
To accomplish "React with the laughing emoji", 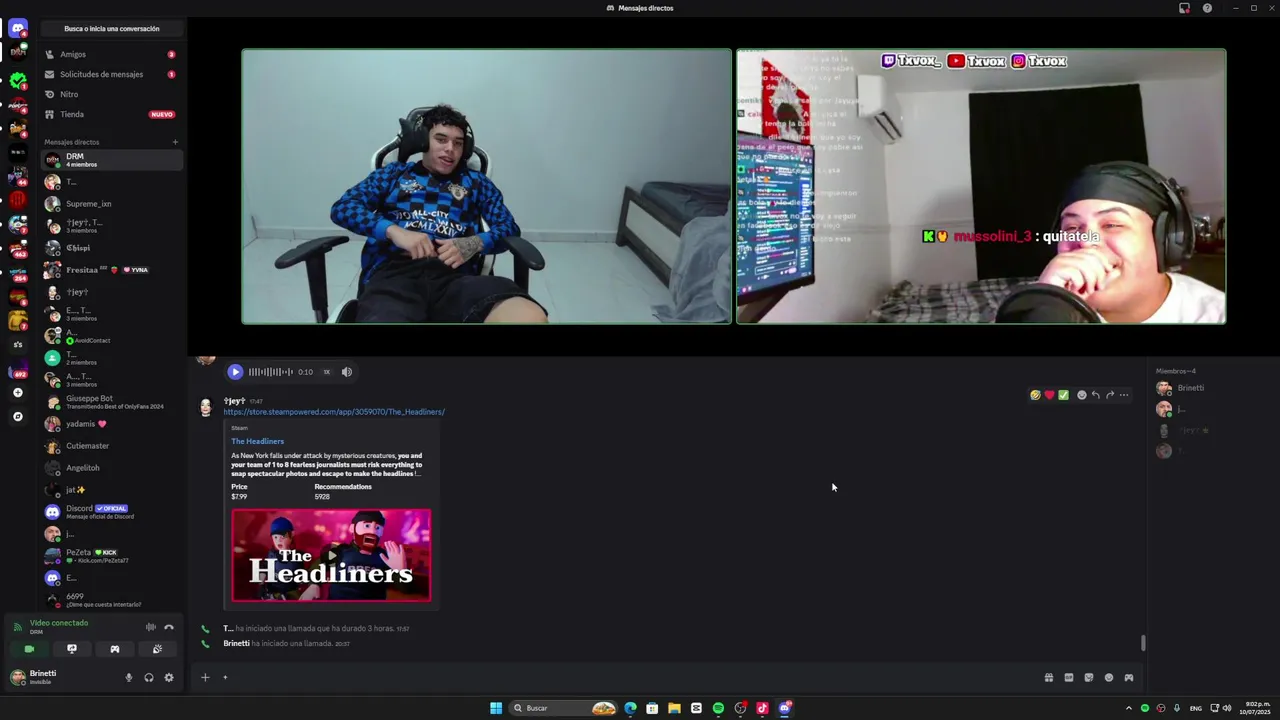I will pyautogui.click(x=1035, y=395).
